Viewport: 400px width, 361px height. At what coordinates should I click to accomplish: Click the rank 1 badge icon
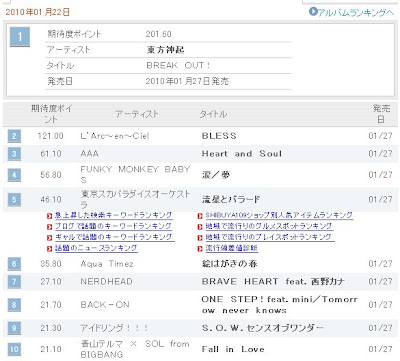[x=20, y=37]
